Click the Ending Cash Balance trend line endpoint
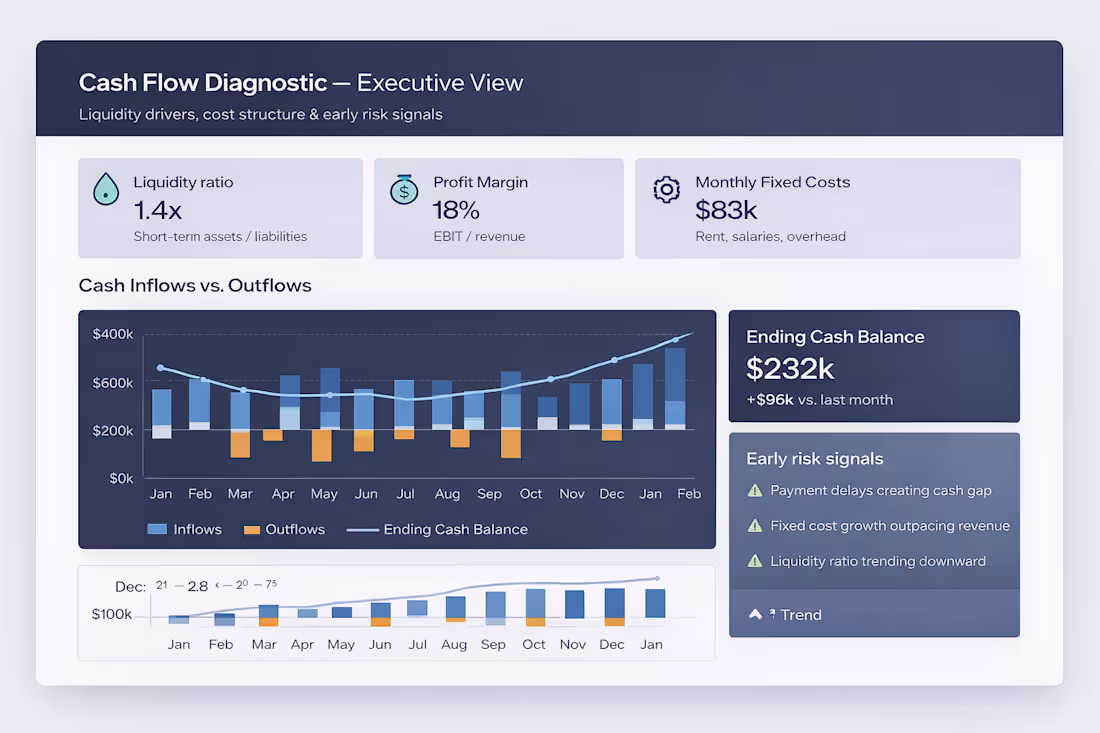1100x733 pixels. (x=693, y=331)
